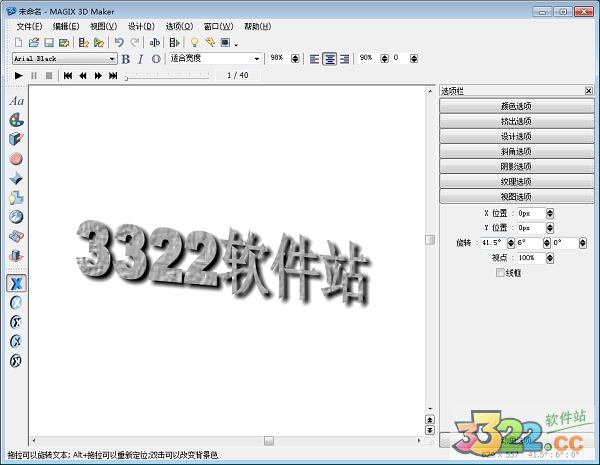Open a file using the folder icon

click(x=34, y=42)
